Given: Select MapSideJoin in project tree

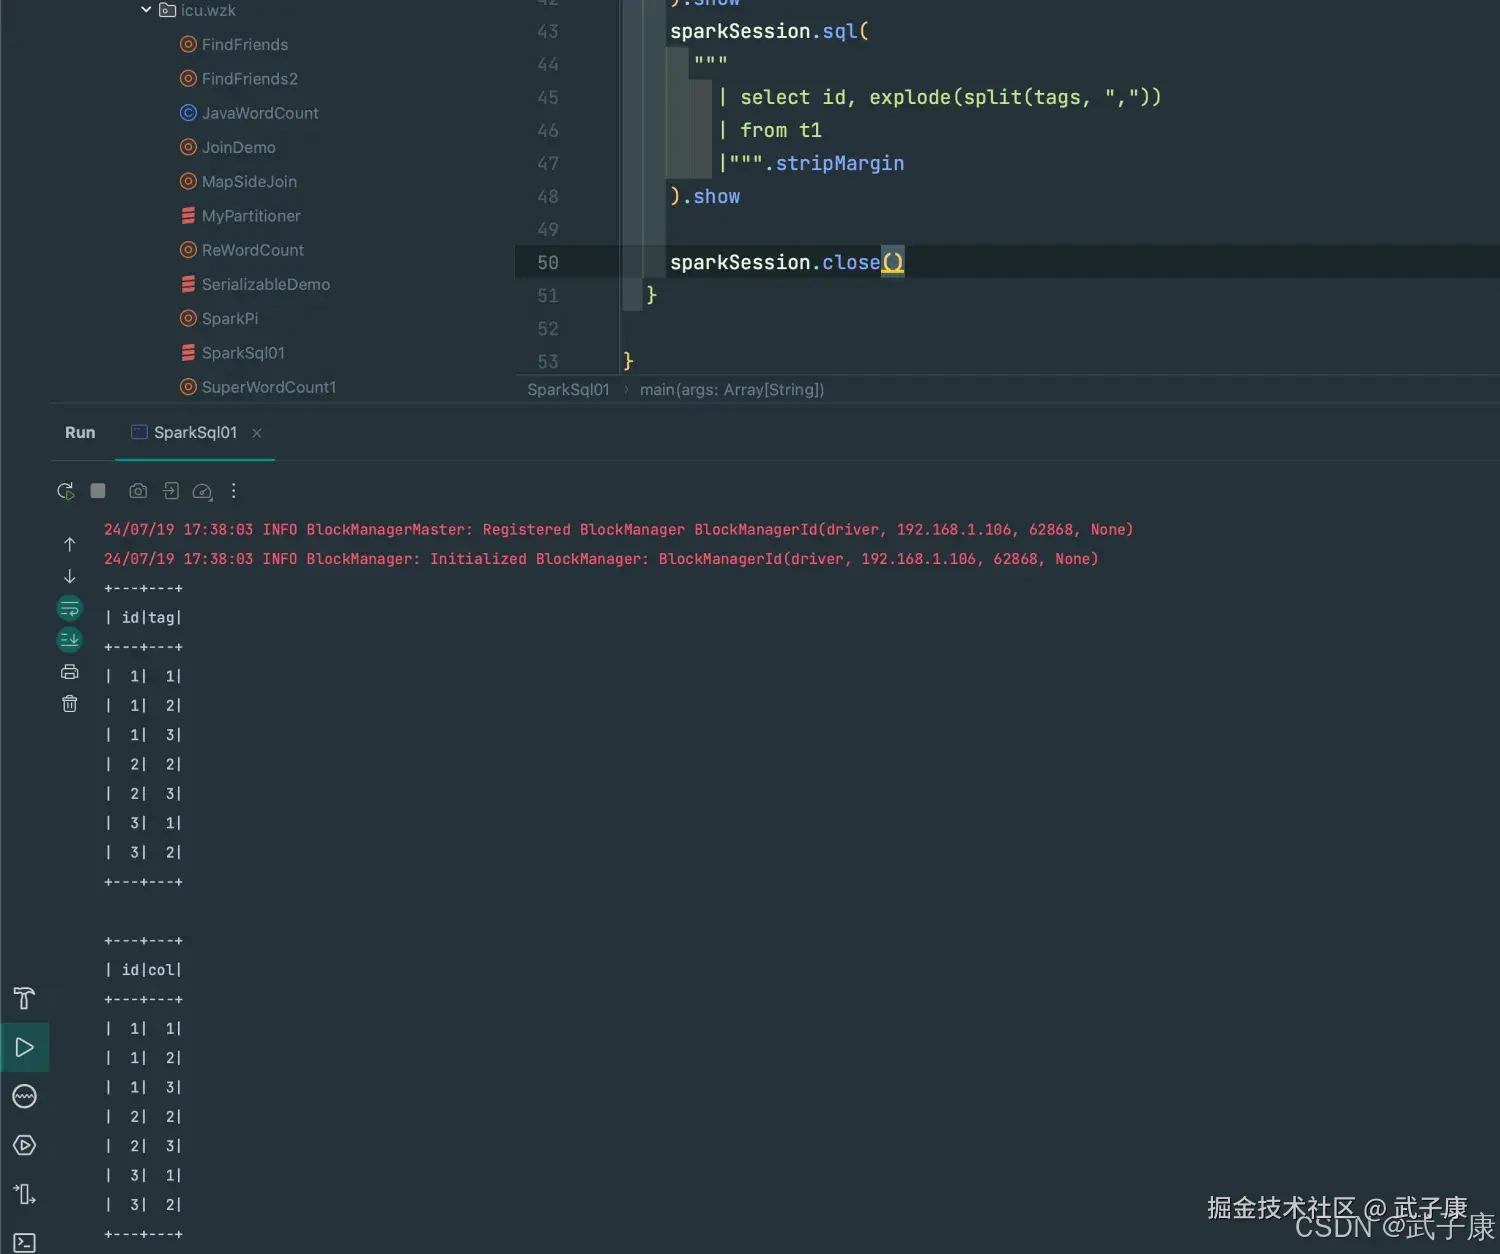Looking at the screenshot, I should 248,182.
